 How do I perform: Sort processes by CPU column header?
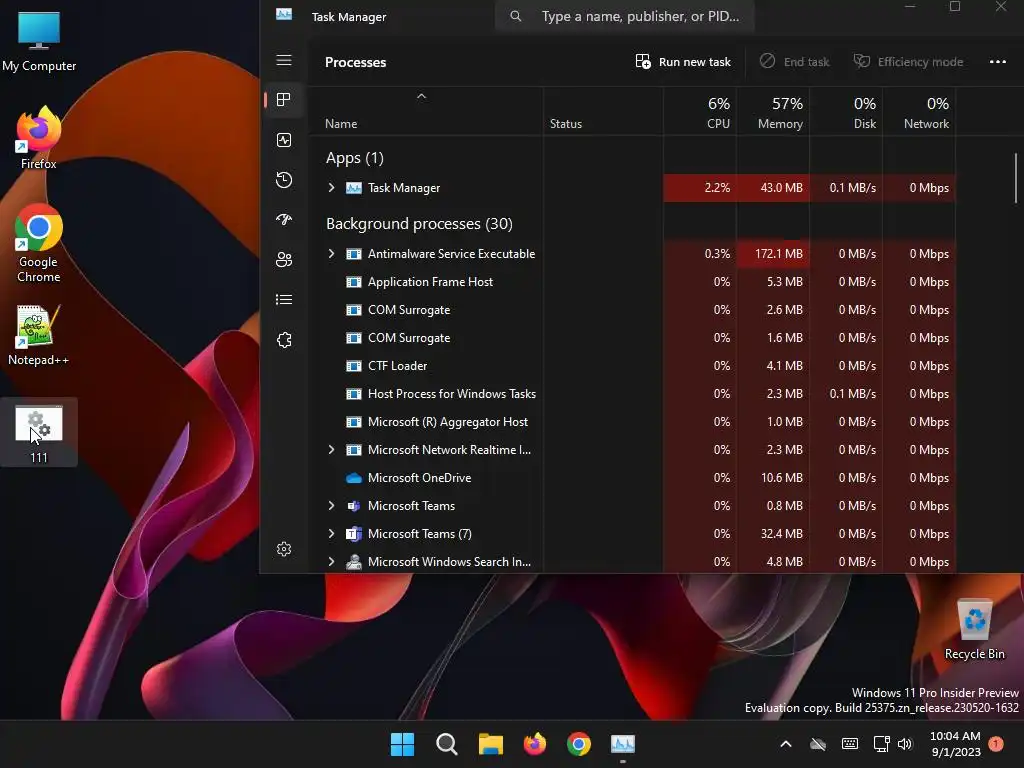(700, 112)
